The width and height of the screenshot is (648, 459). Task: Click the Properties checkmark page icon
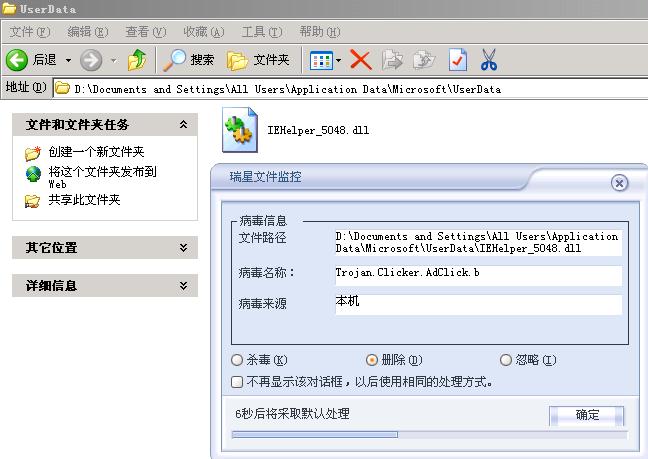(x=457, y=60)
